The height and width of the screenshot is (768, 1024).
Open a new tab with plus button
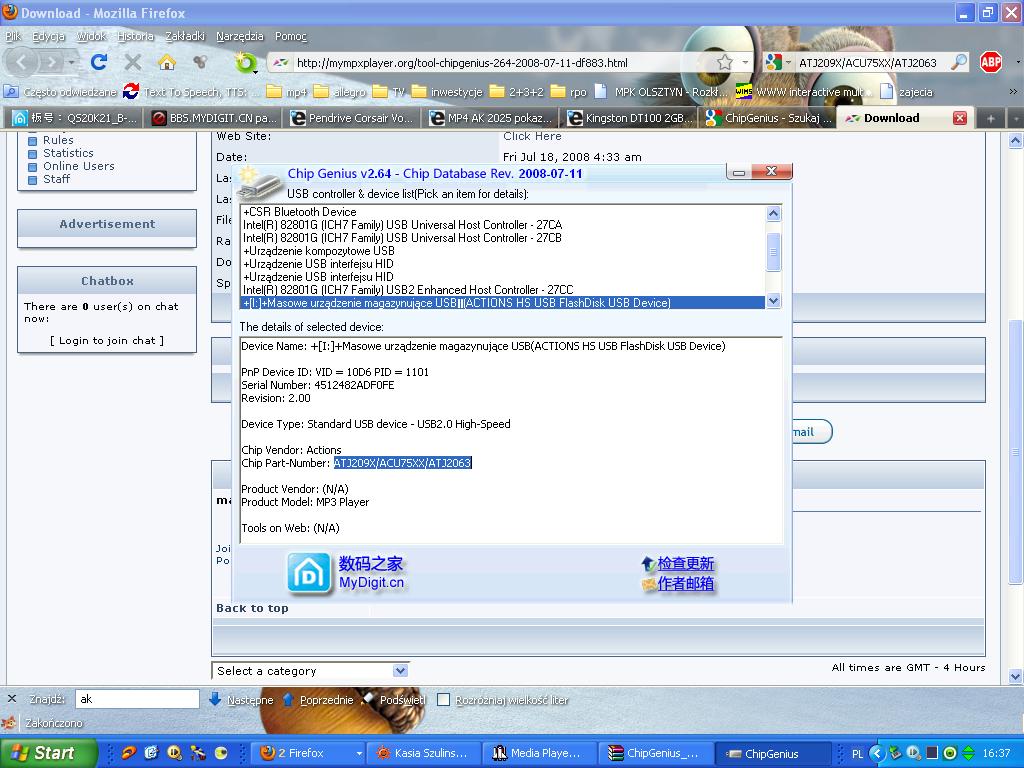pos(991,118)
